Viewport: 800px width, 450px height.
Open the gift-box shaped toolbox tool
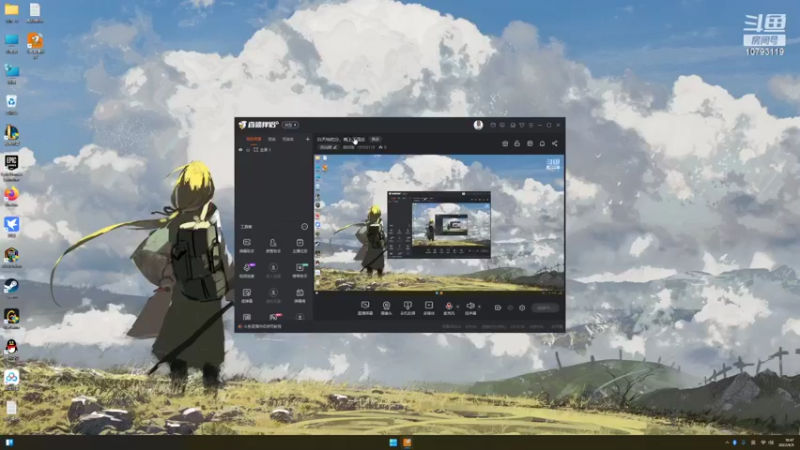pyautogui.click(x=299, y=295)
